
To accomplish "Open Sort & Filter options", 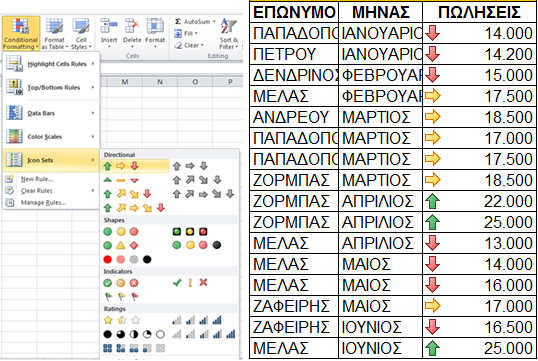I will point(229,33).
